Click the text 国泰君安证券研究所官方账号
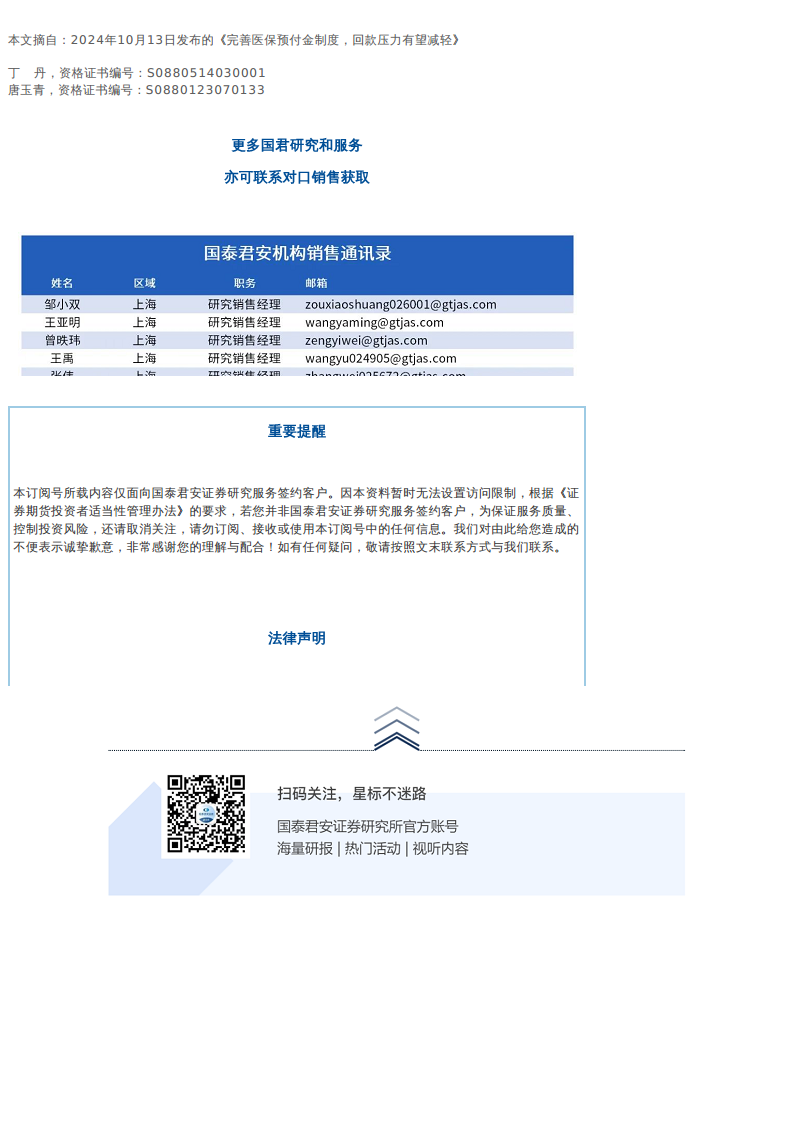793x1122 pixels. 367,826
